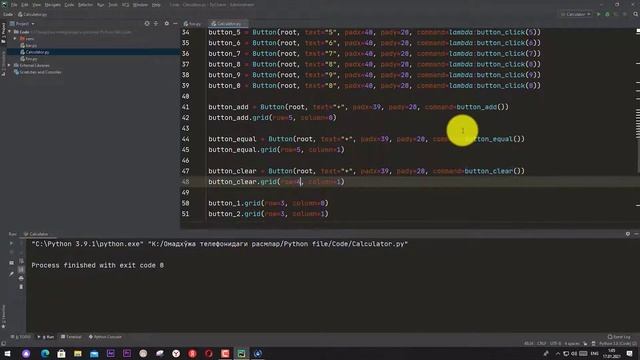Open the Project view dropdown

[22, 24]
